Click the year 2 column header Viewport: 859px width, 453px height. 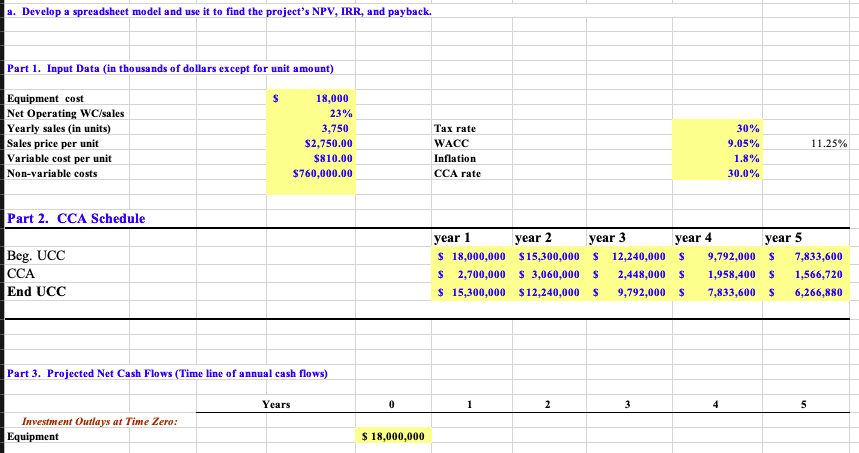533,238
